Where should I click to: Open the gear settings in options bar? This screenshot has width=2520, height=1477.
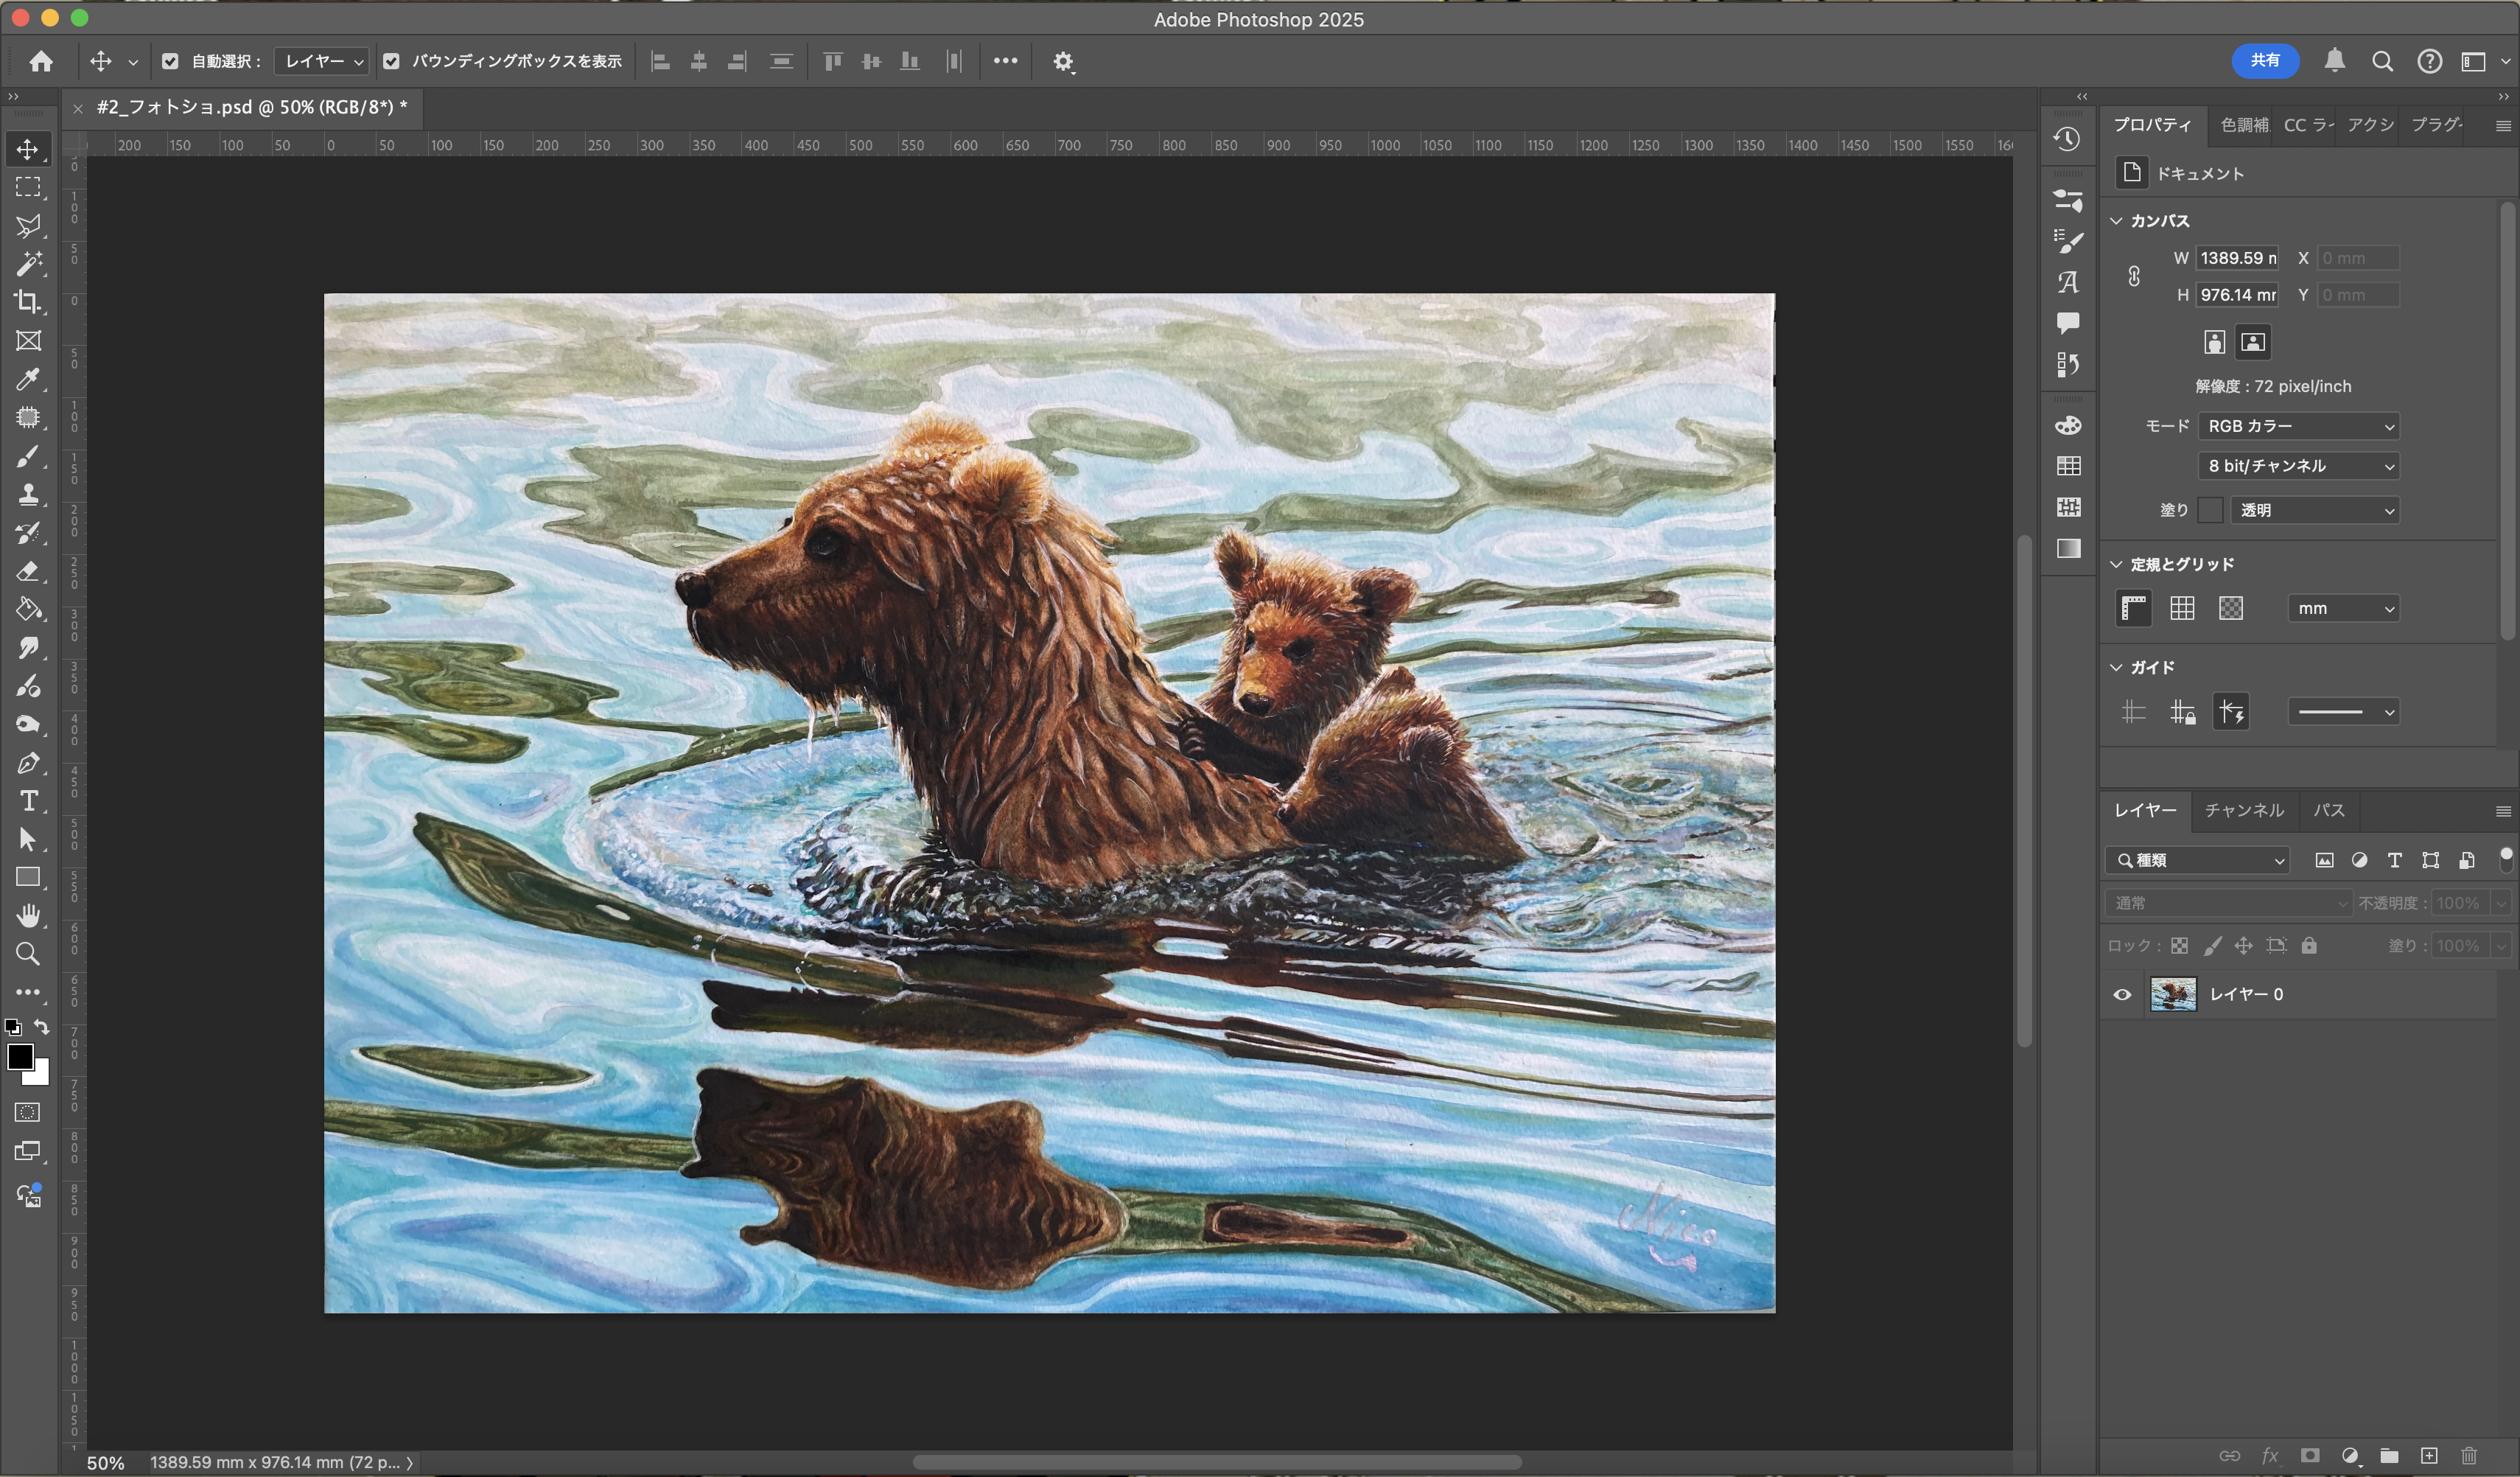tap(1063, 62)
